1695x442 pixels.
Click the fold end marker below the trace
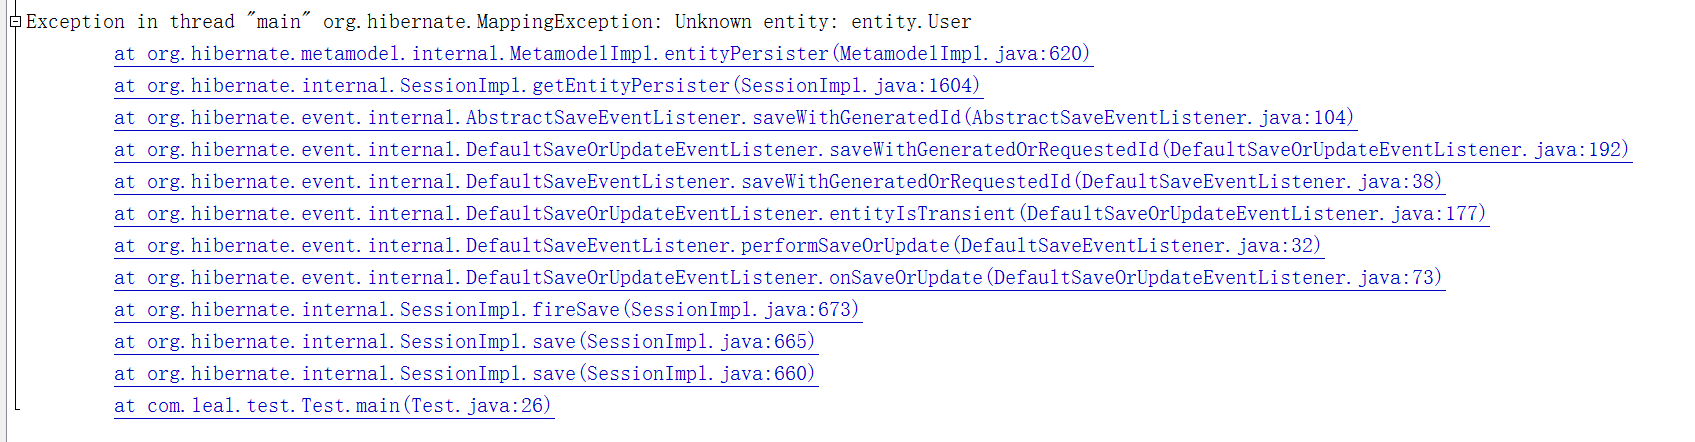17,406
